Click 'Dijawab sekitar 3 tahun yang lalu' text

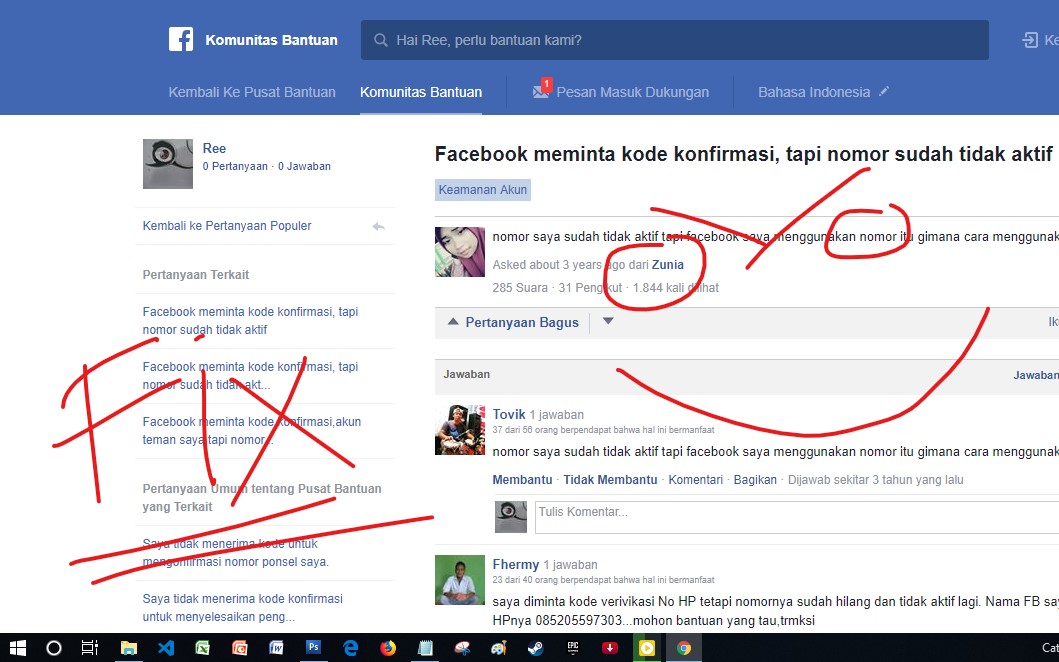click(875, 480)
